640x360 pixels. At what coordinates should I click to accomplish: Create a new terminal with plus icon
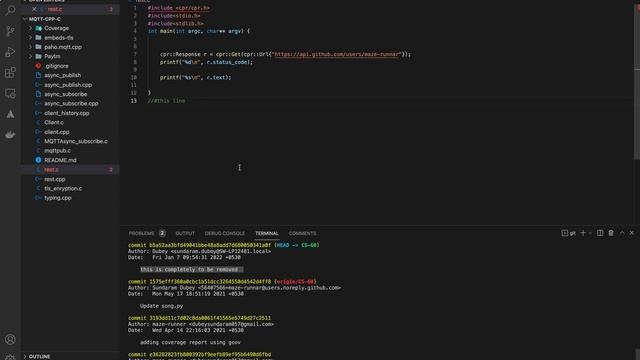pos(583,233)
